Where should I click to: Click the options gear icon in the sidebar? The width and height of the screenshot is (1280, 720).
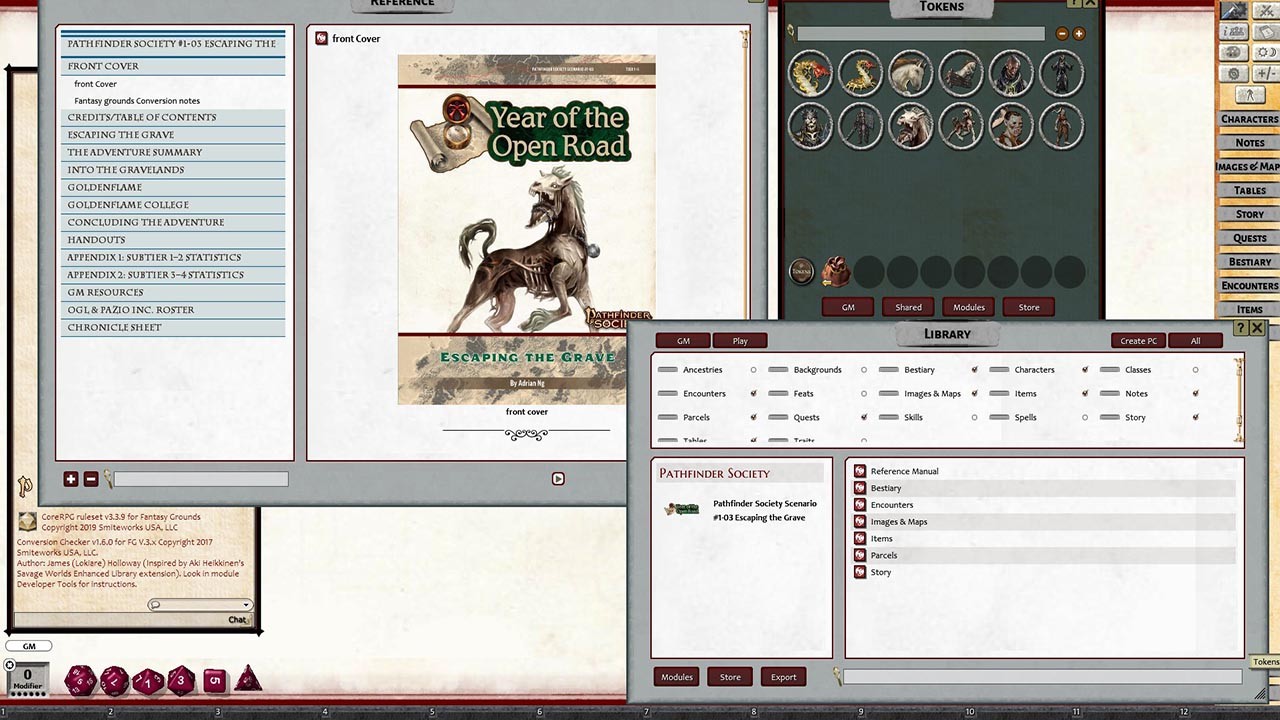click(x=1232, y=73)
